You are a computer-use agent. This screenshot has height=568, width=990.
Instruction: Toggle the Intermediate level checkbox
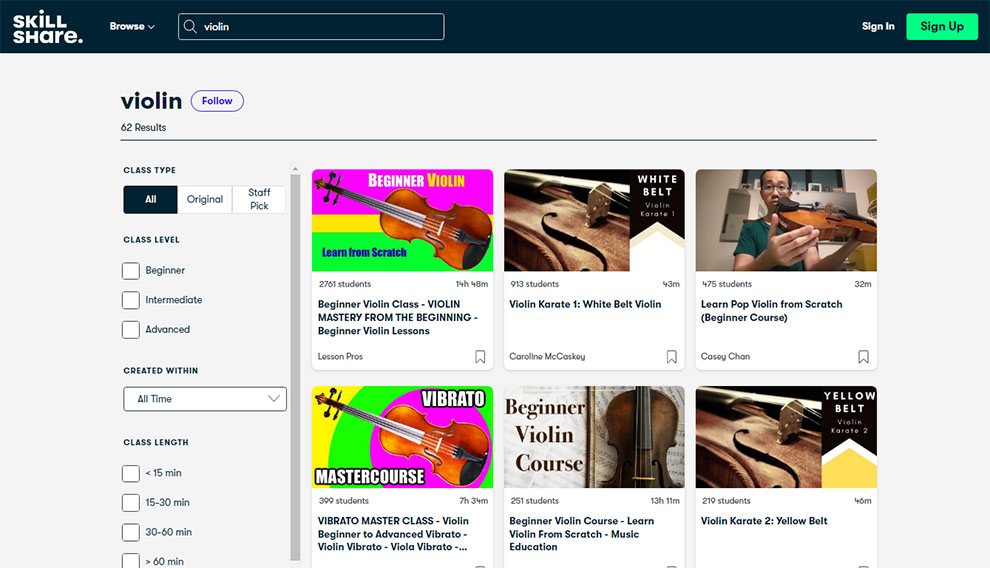[x=131, y=300]
